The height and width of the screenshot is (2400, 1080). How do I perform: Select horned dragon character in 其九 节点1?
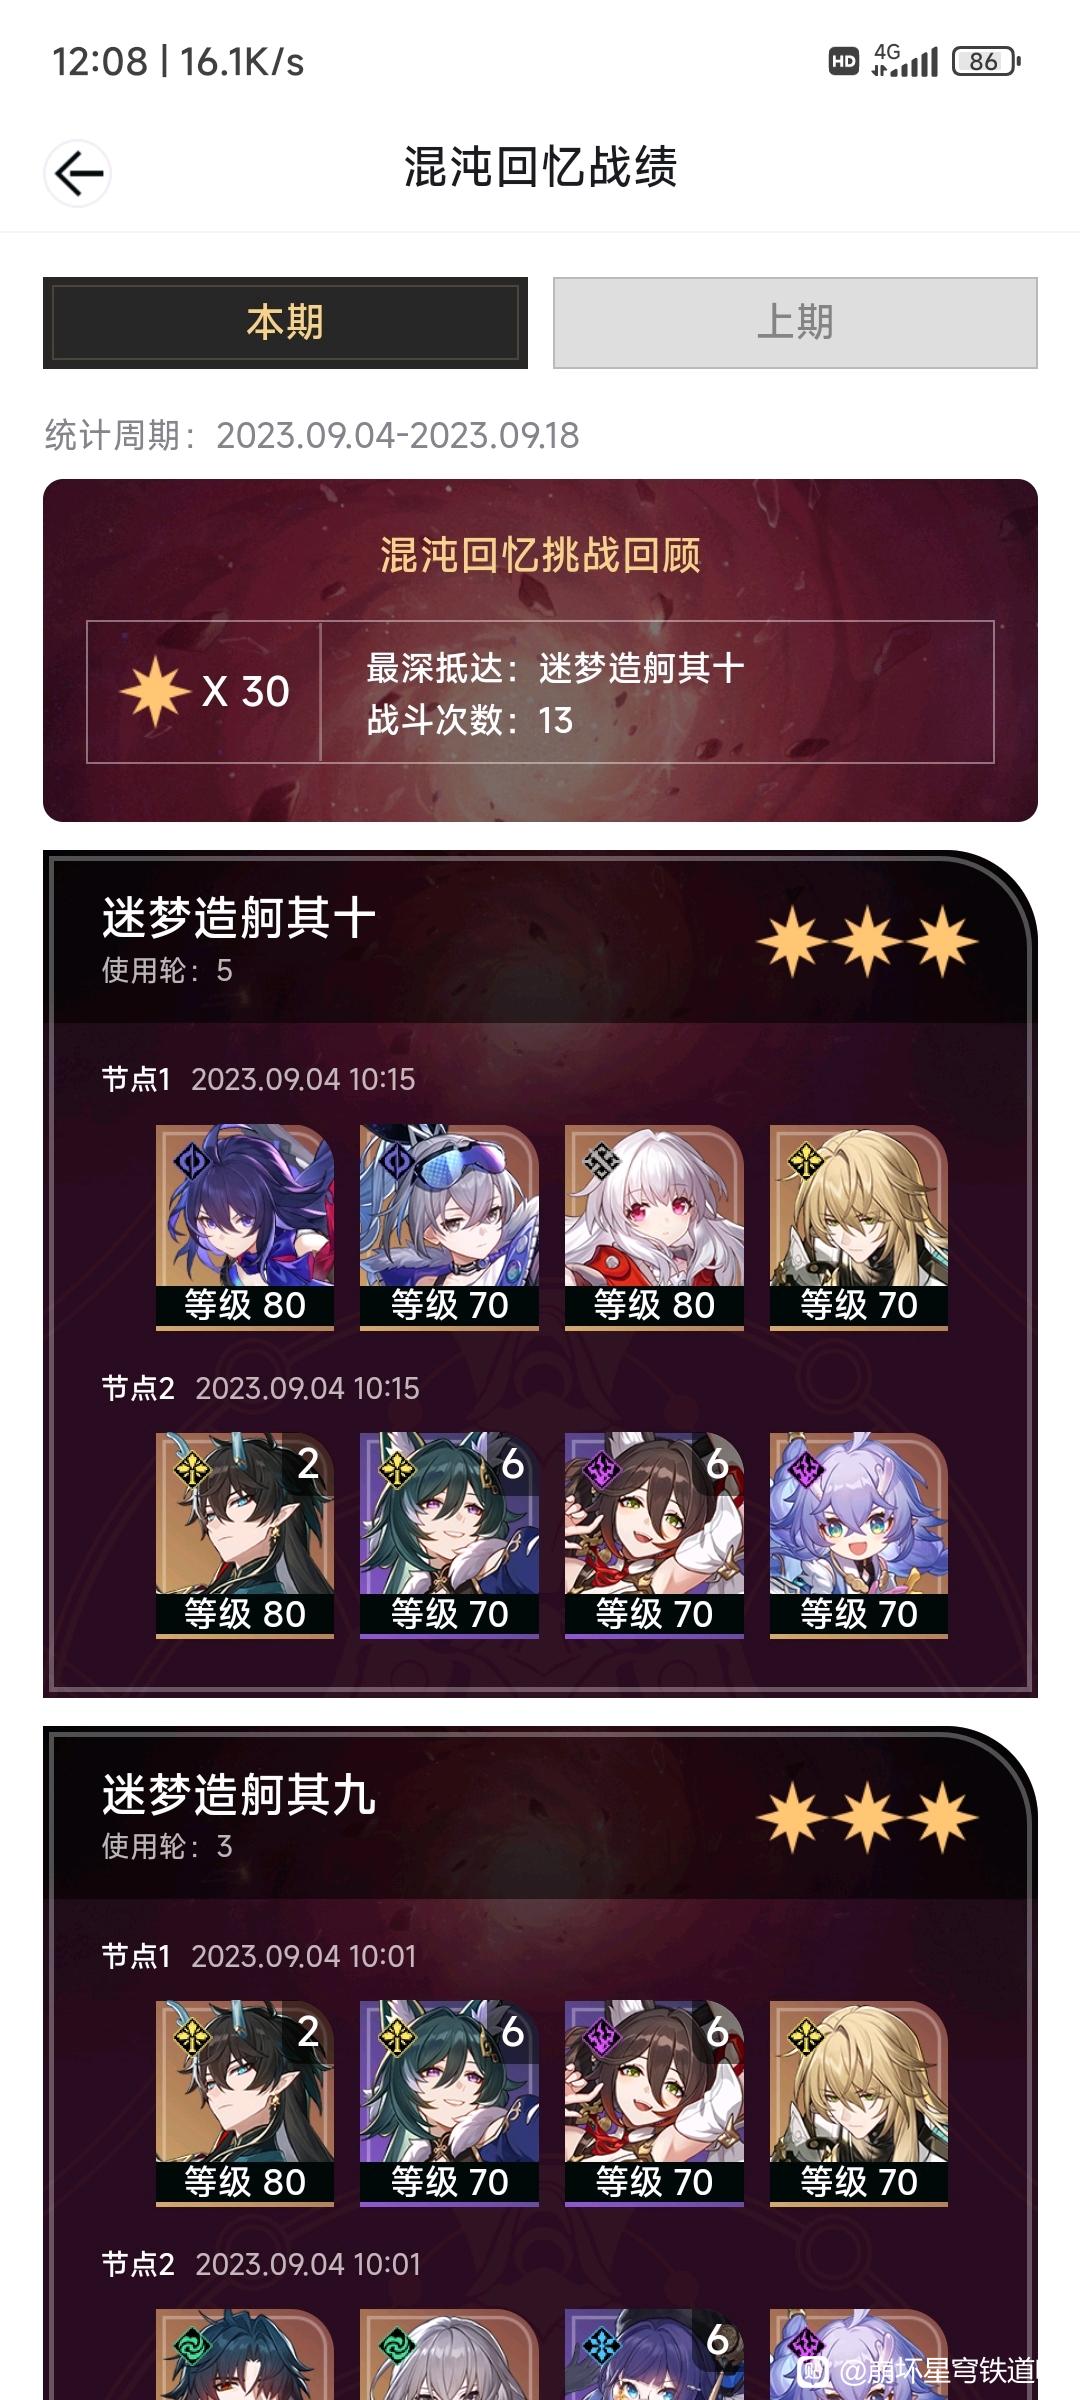(x=245, y=2103)
